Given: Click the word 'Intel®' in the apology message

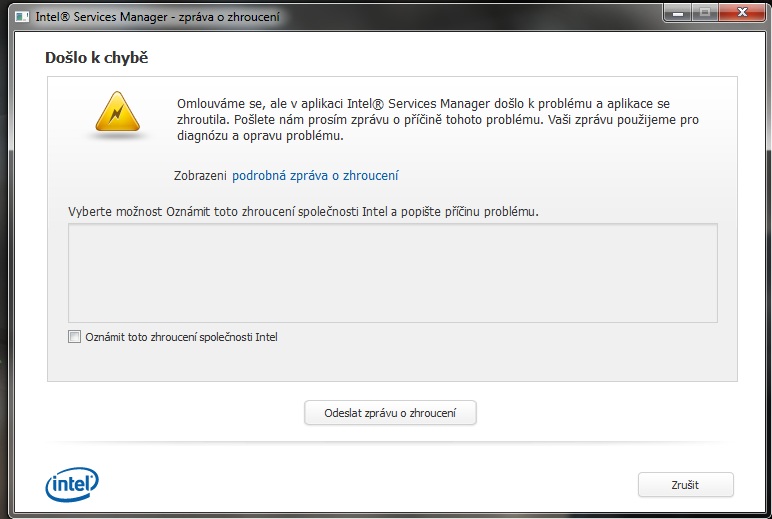Looking at the screenshot, I should (365, 104).
